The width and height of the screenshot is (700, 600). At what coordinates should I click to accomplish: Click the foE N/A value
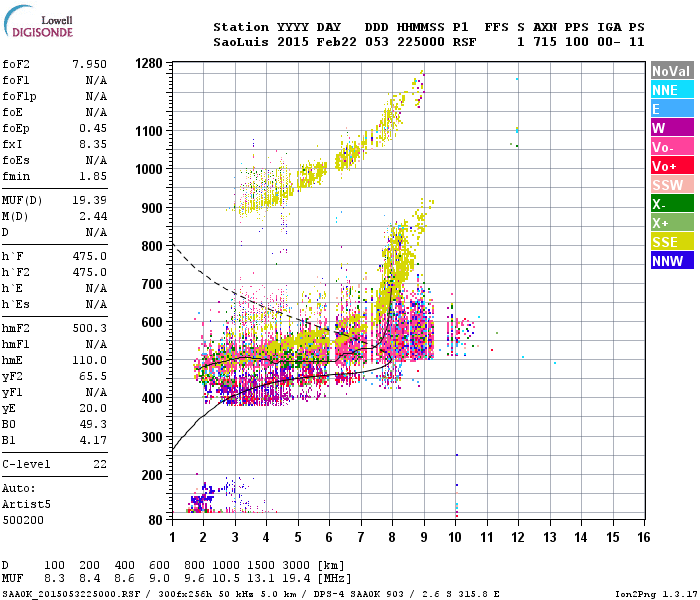(x=96, y=112)
